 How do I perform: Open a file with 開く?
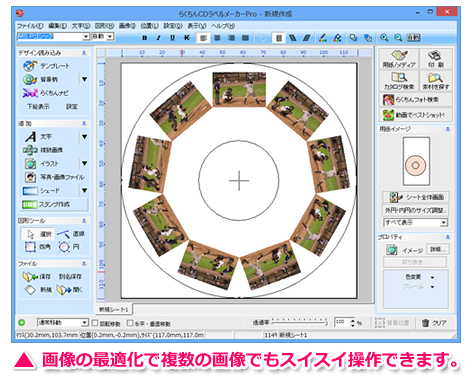pos(69,290)
